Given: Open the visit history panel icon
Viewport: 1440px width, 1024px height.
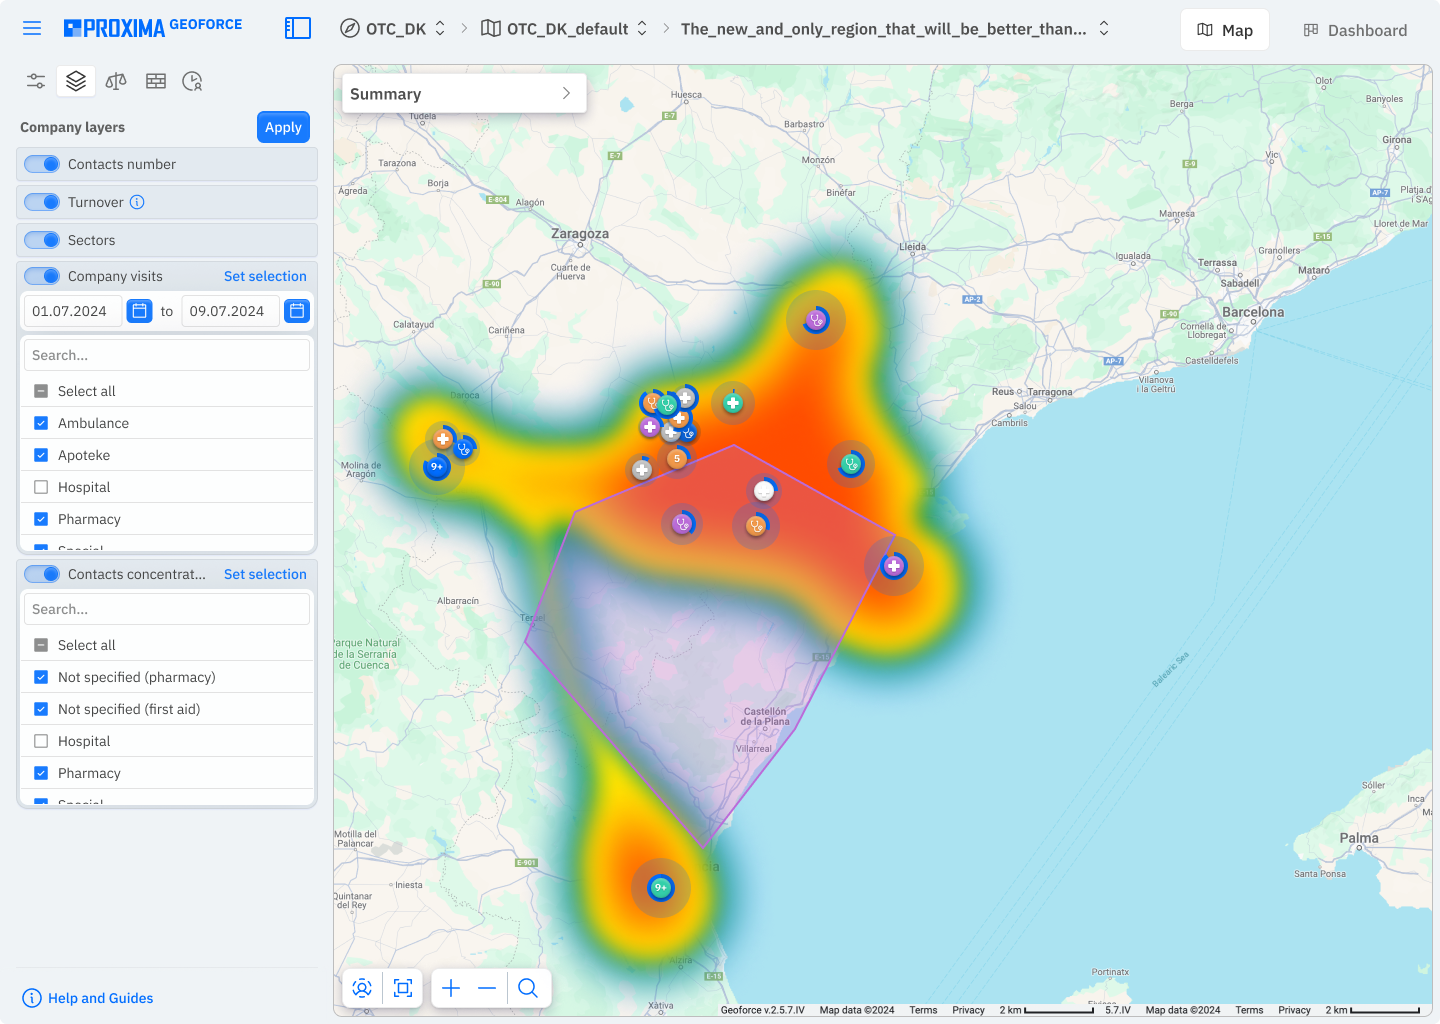Looking at the screenshot, I should [192, 80].
